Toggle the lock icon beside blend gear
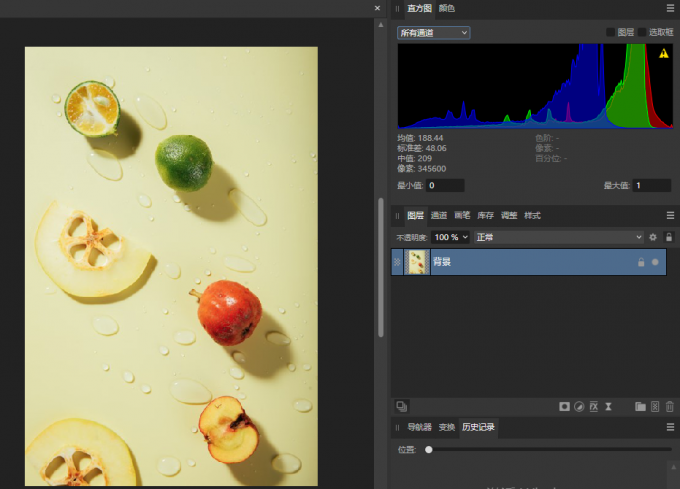This screenshot has height=489, width=680. [669, 237]
